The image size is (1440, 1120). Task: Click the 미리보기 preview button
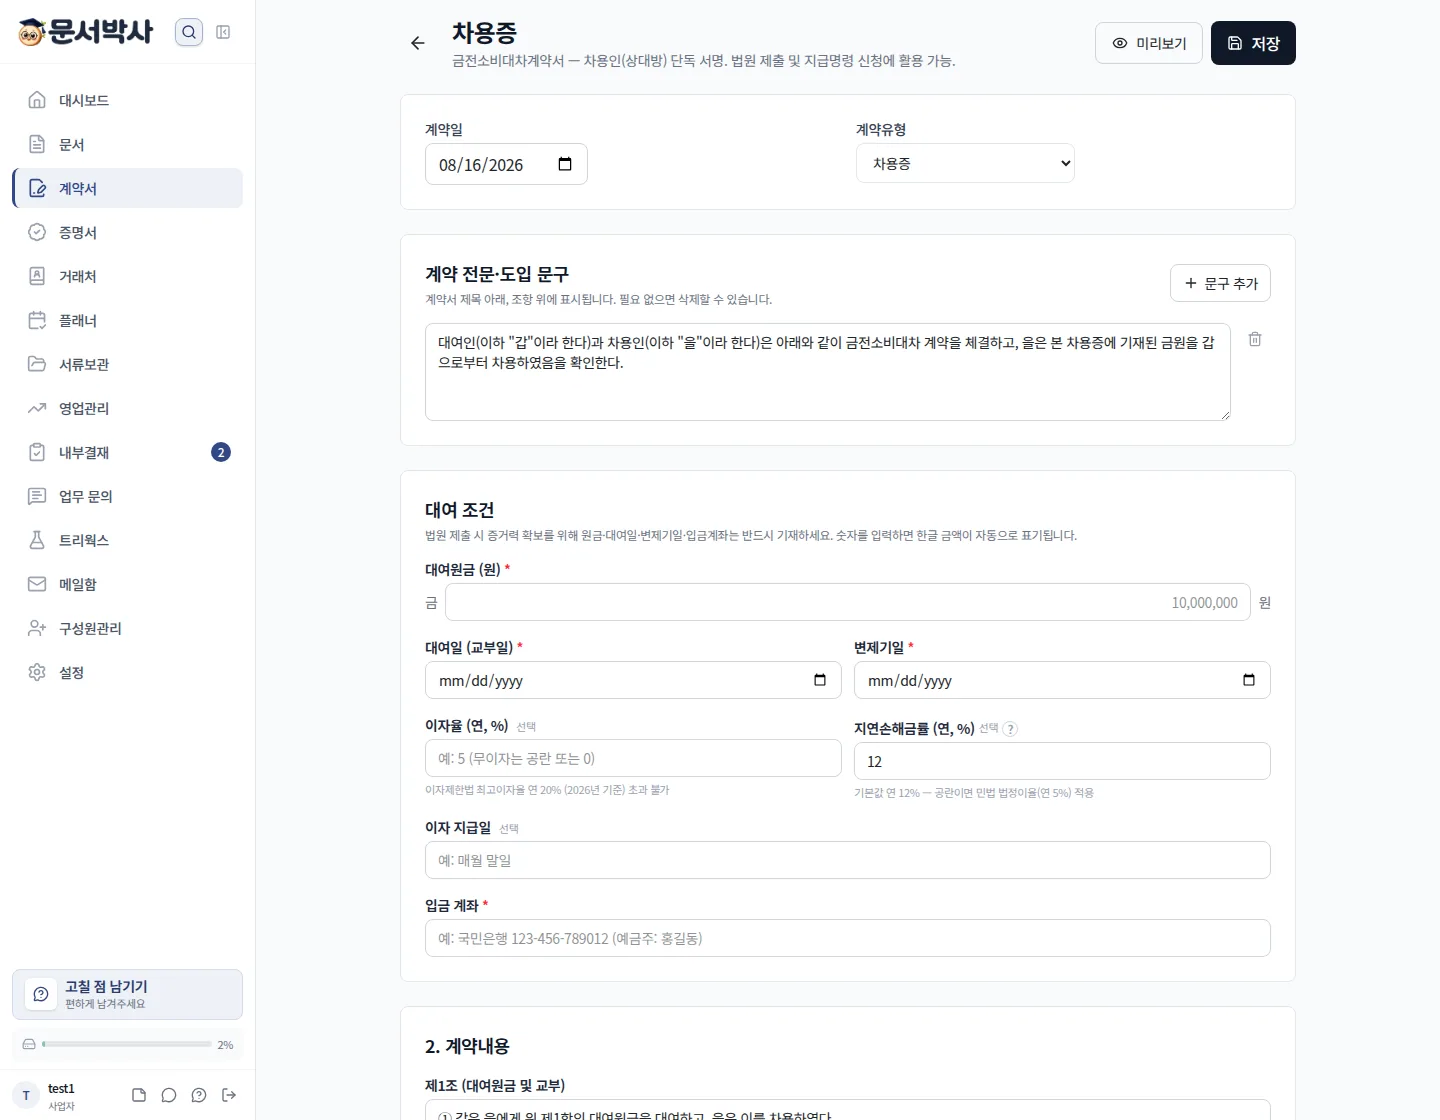pos(1149,43)
